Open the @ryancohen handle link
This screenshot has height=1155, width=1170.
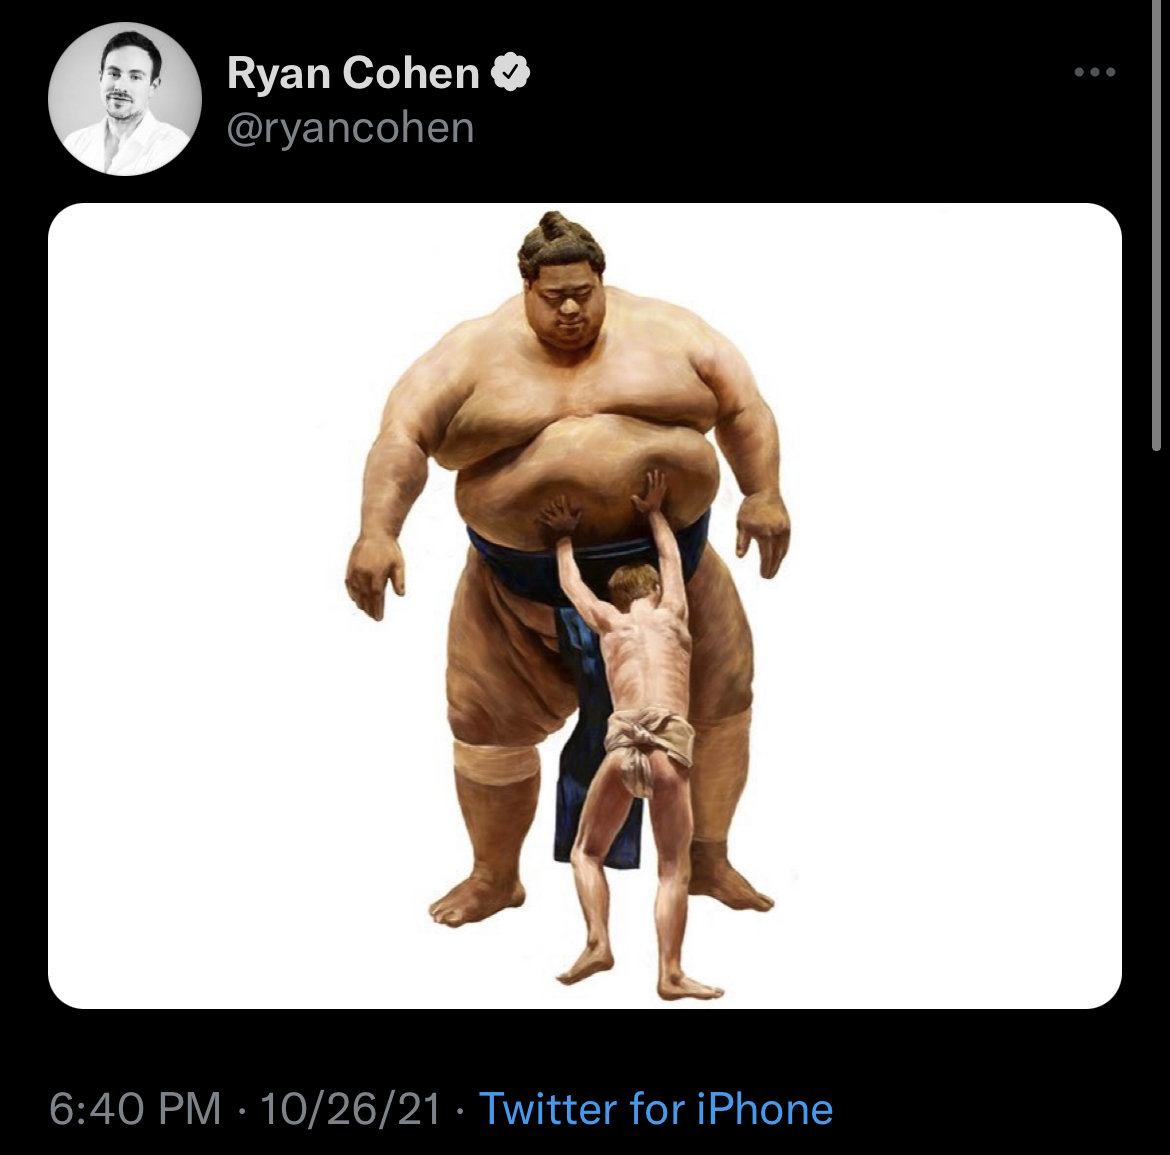(350, 128)
